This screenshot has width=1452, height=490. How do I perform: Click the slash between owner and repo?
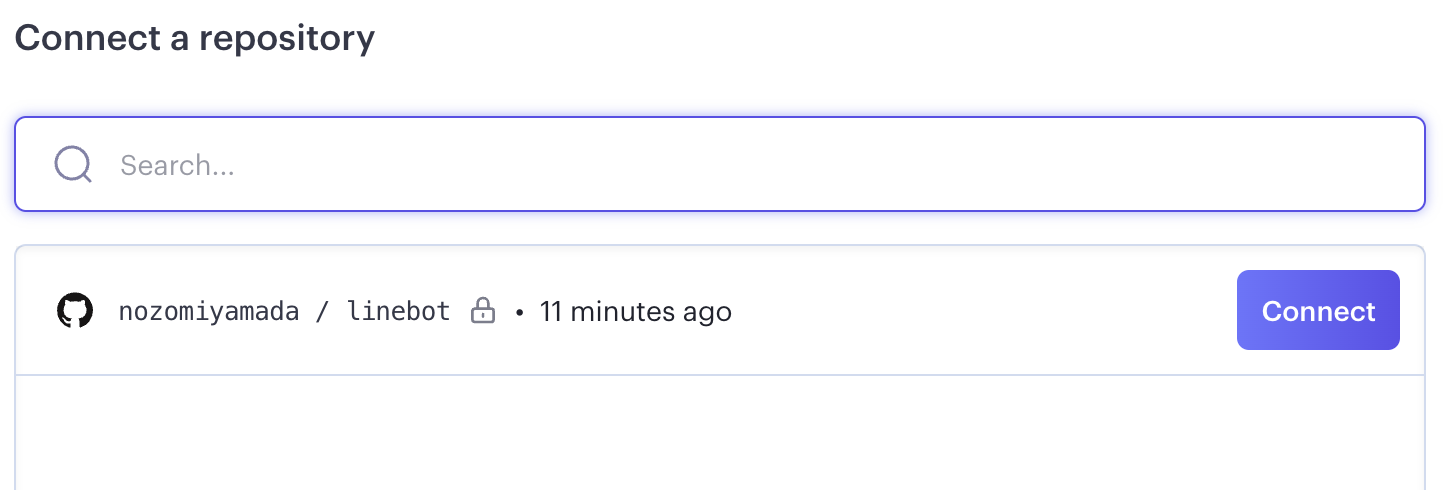(x=323, y=311)
